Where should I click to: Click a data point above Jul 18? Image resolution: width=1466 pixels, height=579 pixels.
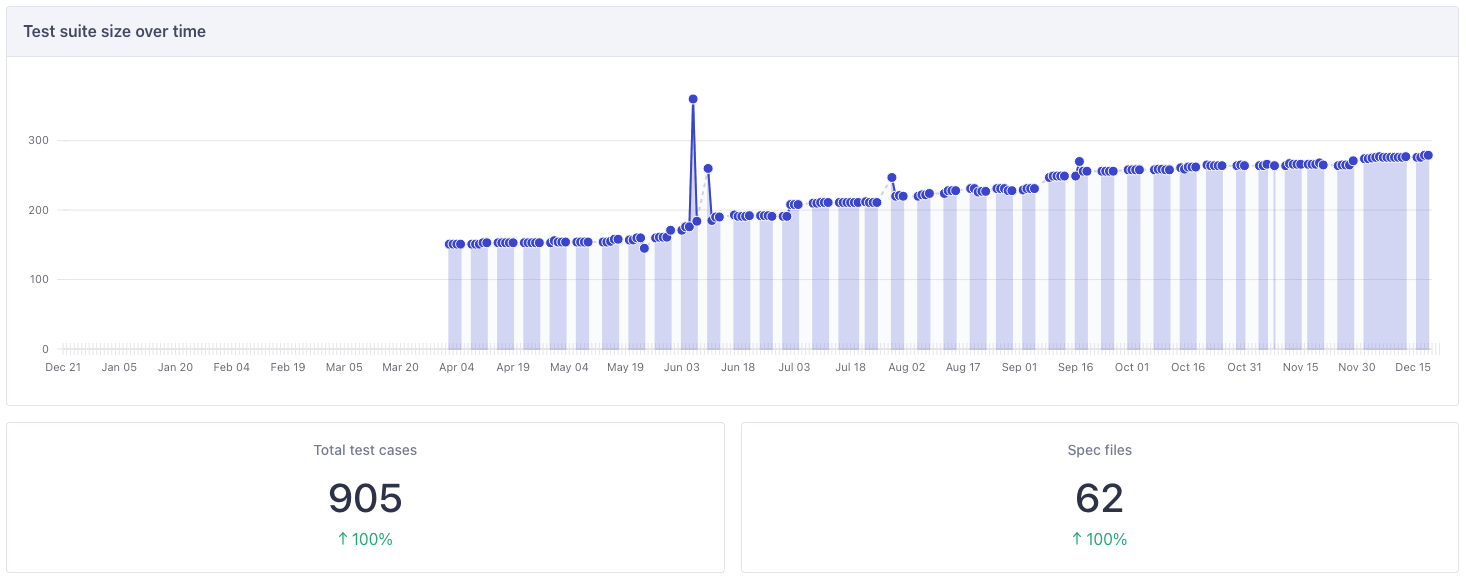[x=851, y=201]
